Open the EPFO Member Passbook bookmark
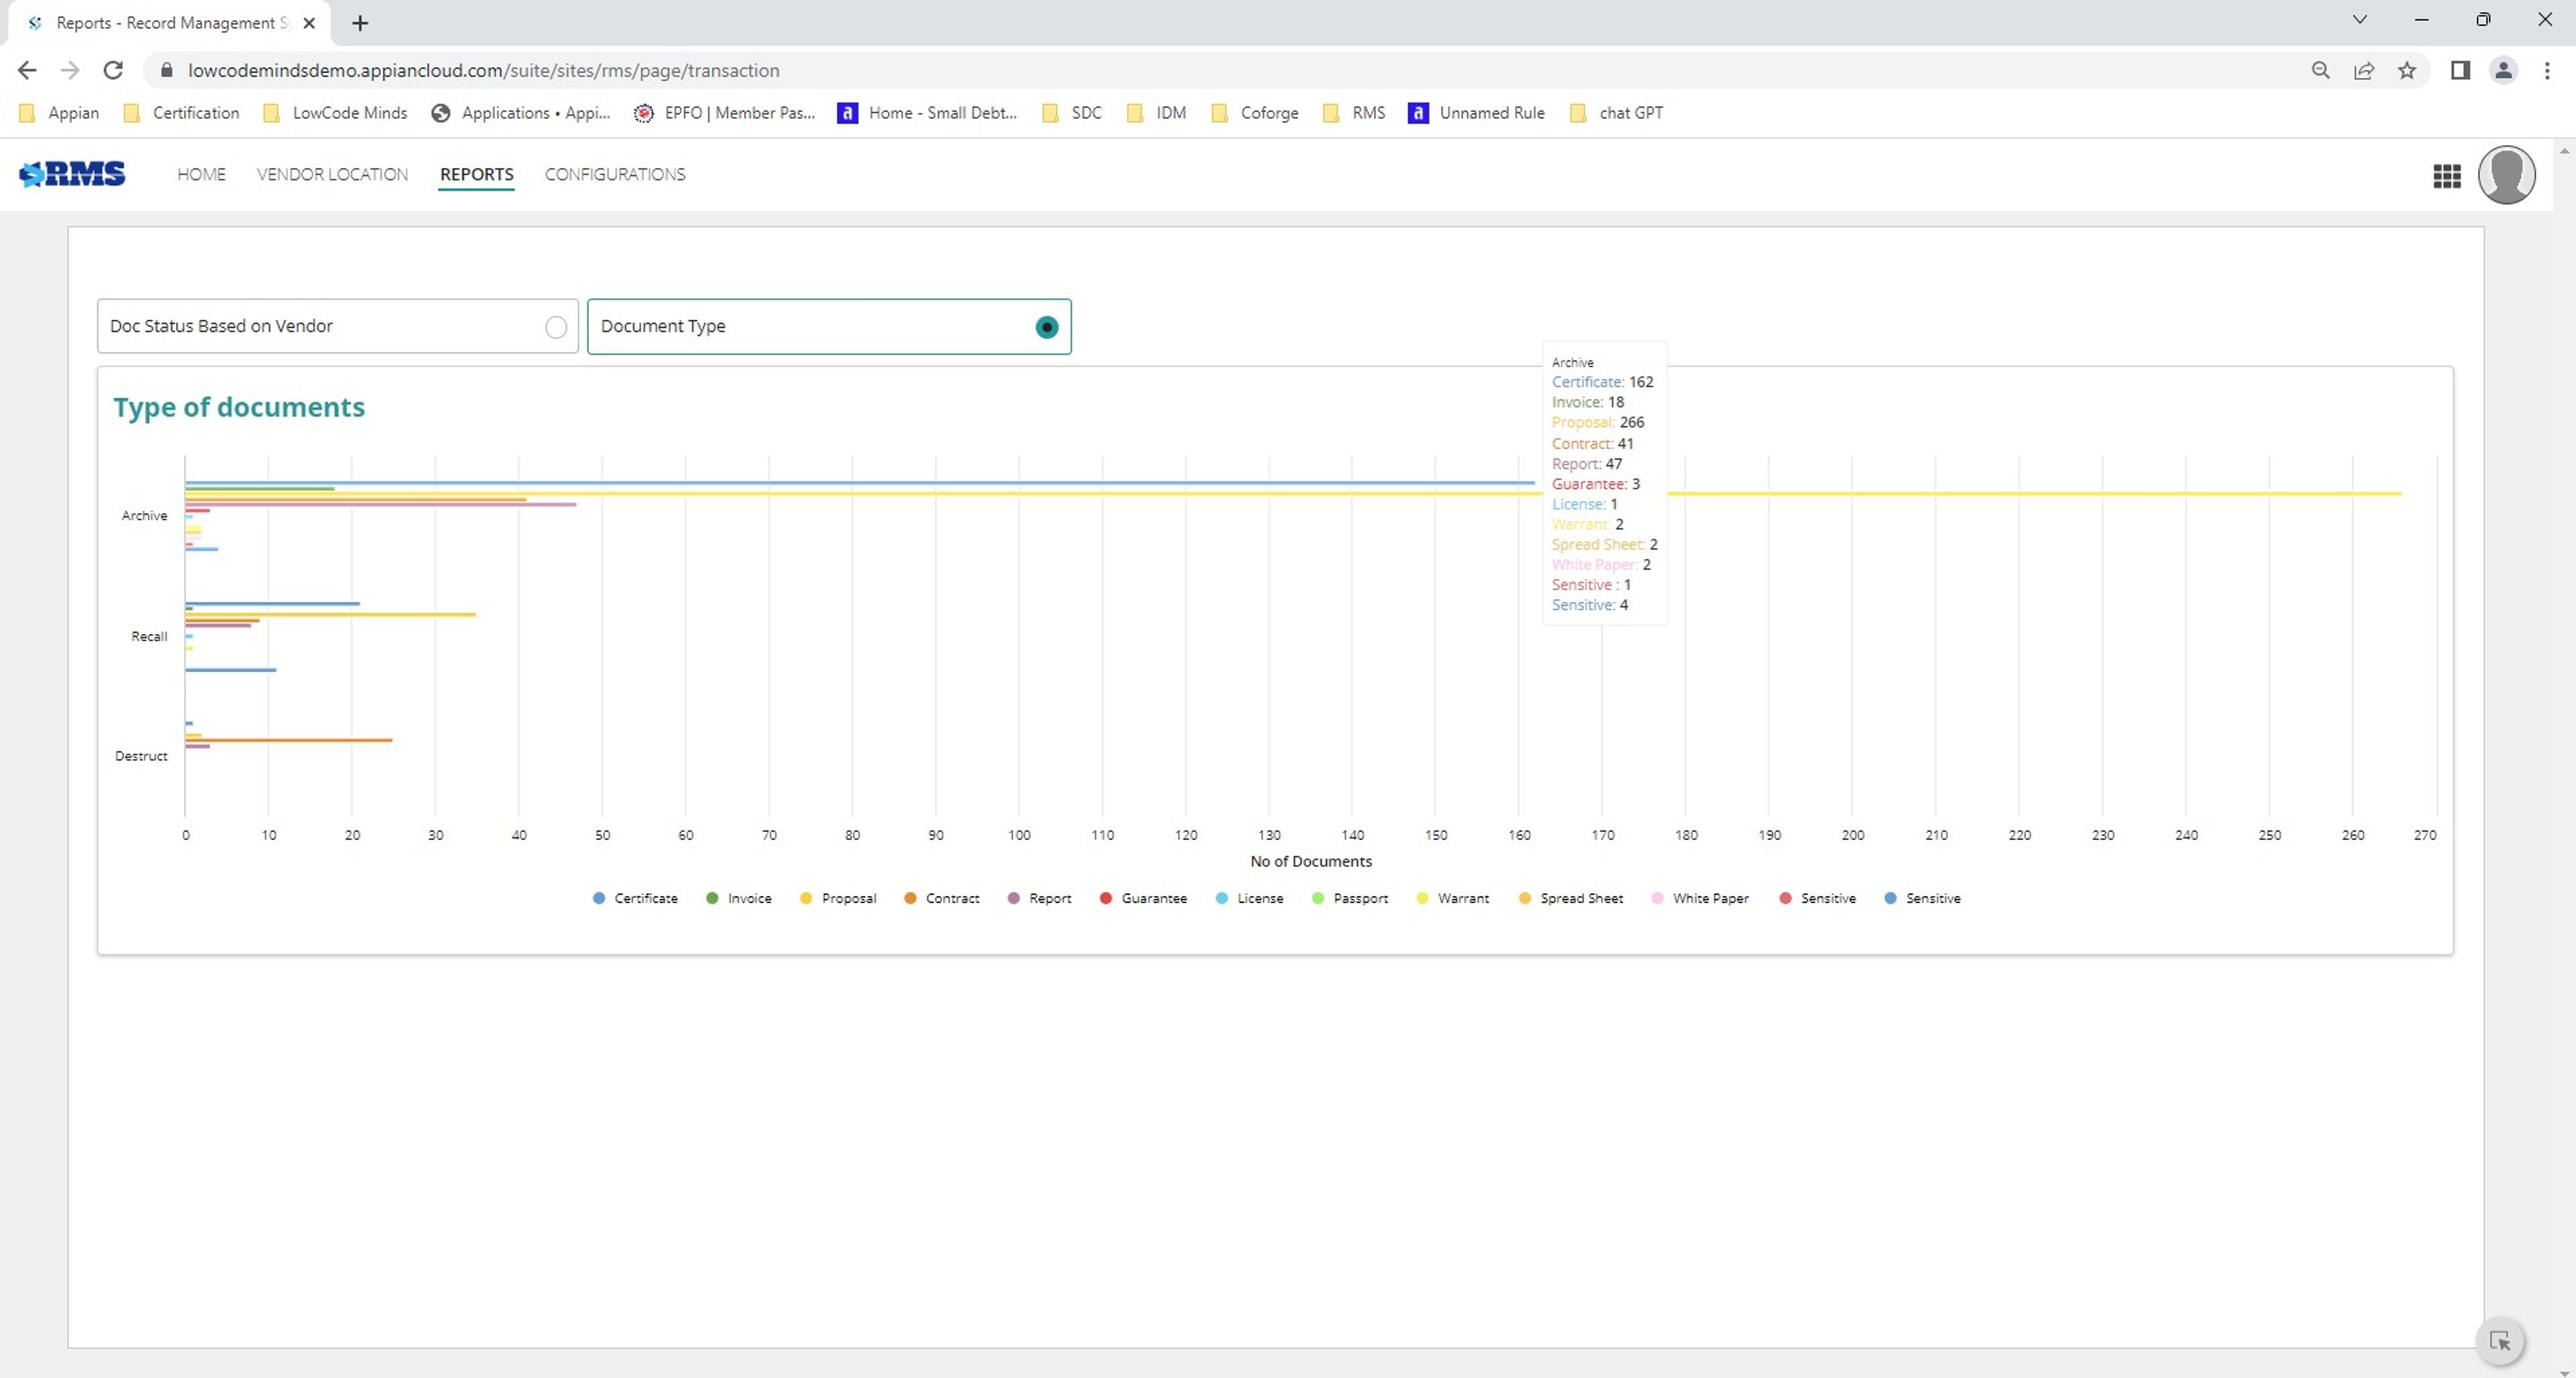Viewport: 2576px width, 1378px height. pyautogui.click(x=725, y=113)
